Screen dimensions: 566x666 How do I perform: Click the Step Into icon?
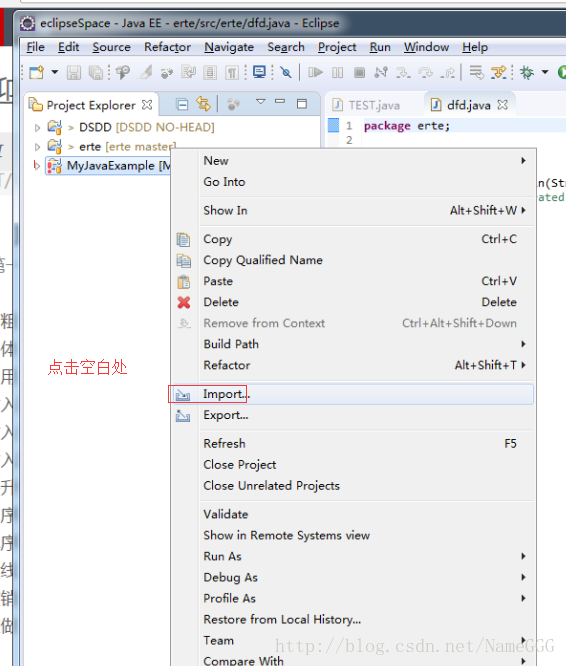[x=403, y=73]
